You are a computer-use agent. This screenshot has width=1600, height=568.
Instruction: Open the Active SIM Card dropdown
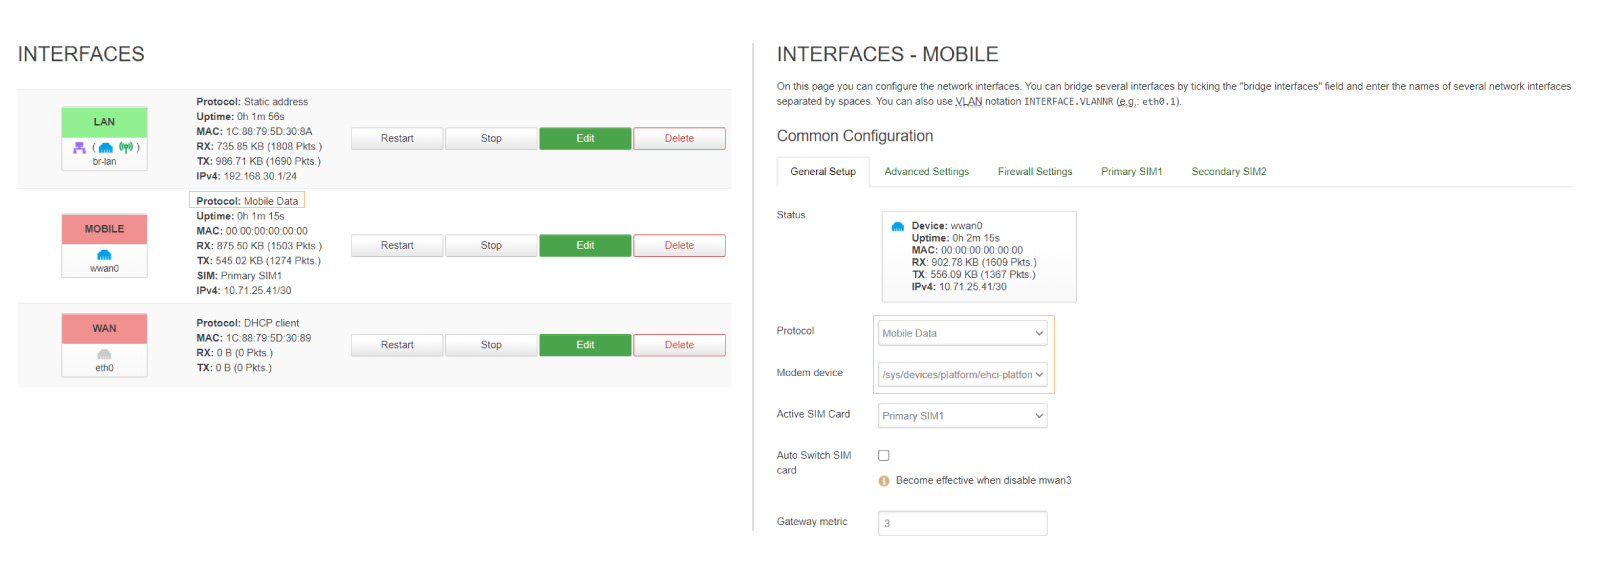962,416
